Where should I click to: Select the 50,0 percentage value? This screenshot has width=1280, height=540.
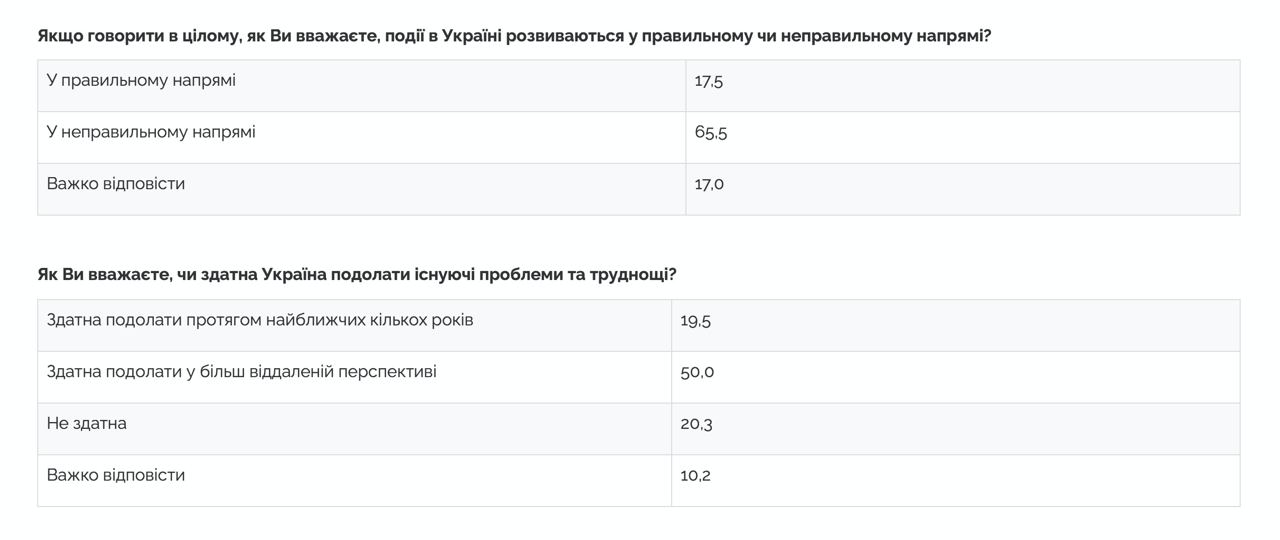(x=697, y=373)
